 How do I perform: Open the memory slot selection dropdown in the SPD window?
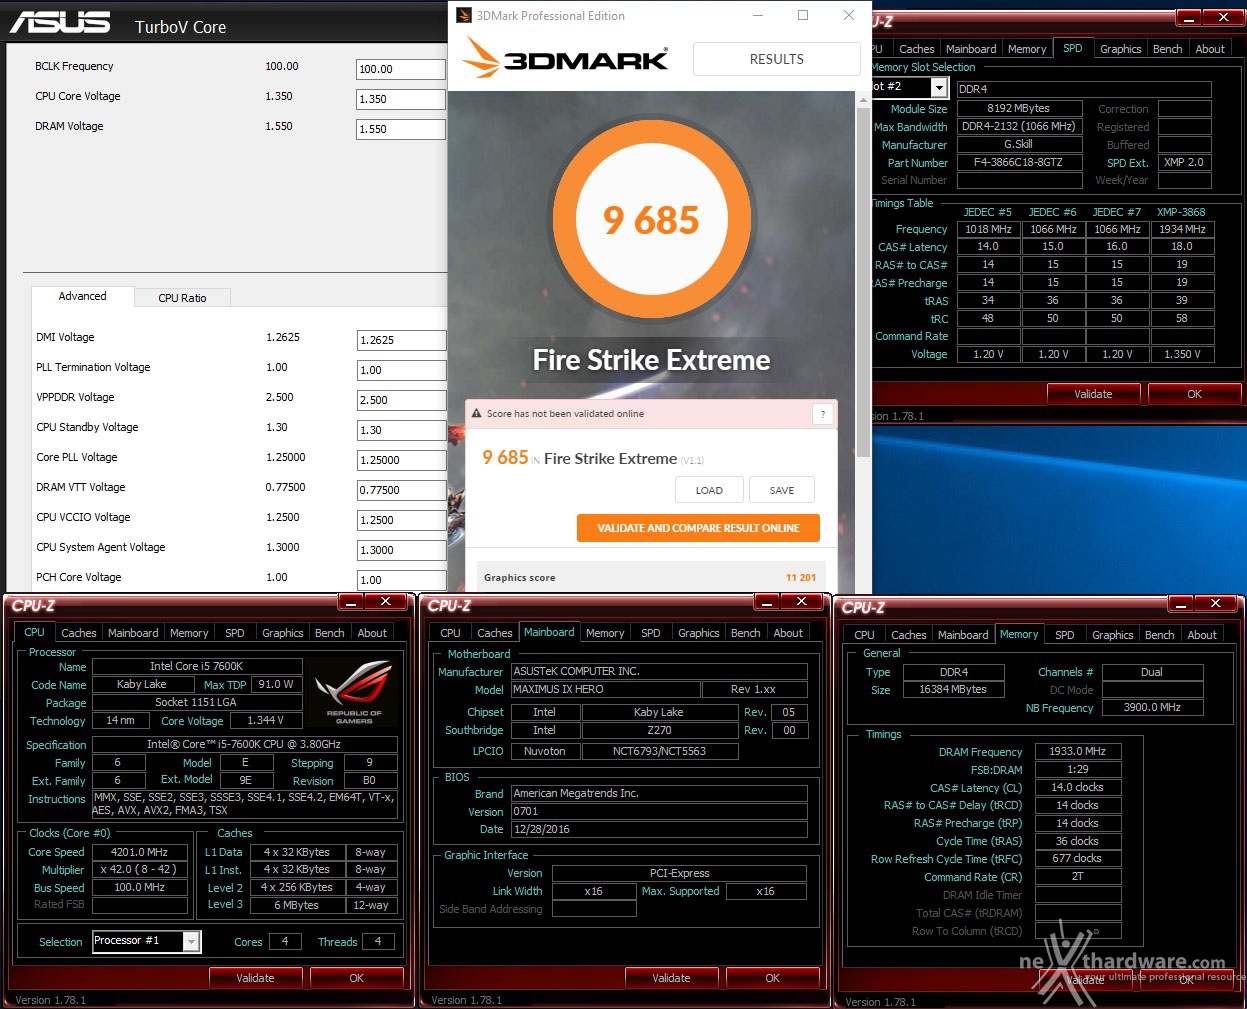pos(938,88)
